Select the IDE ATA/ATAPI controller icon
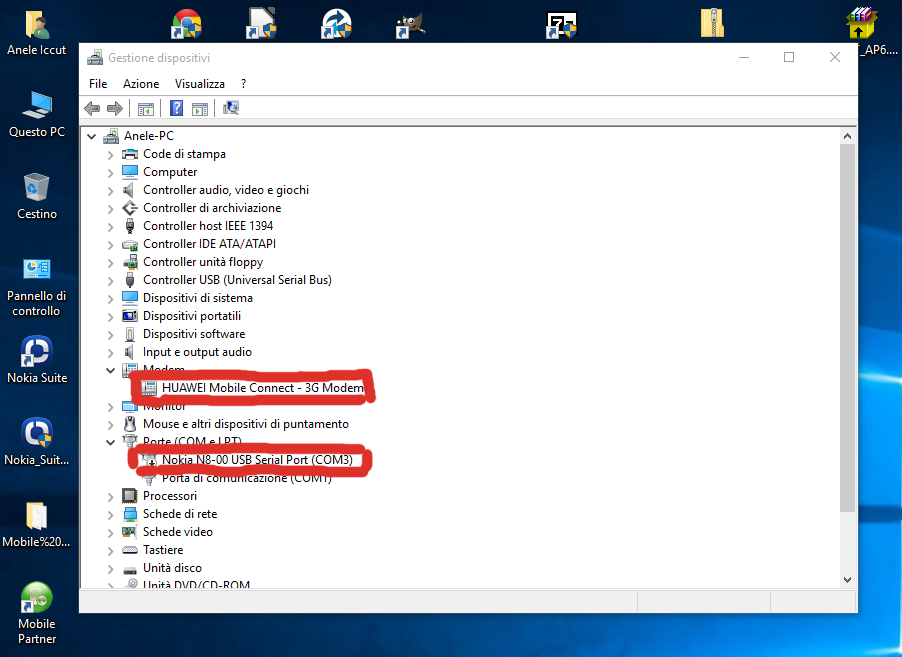 [130, 245]
